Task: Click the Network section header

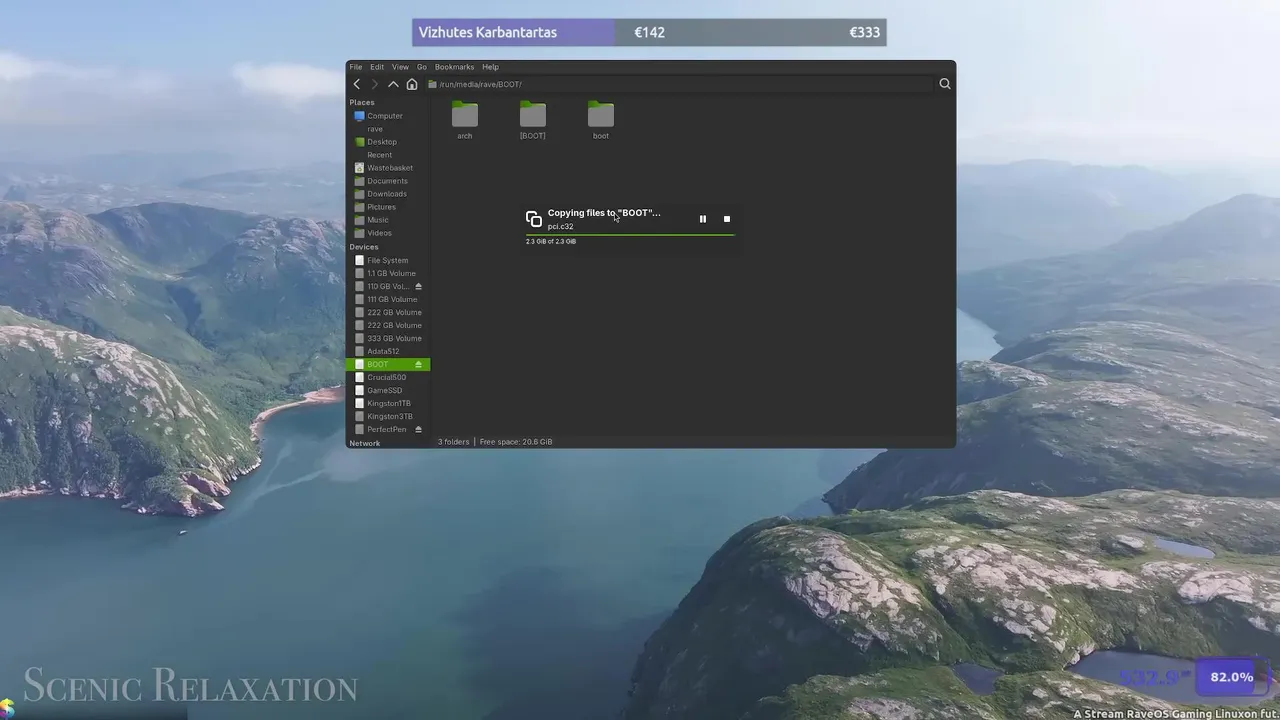Action: pos(365,443)
